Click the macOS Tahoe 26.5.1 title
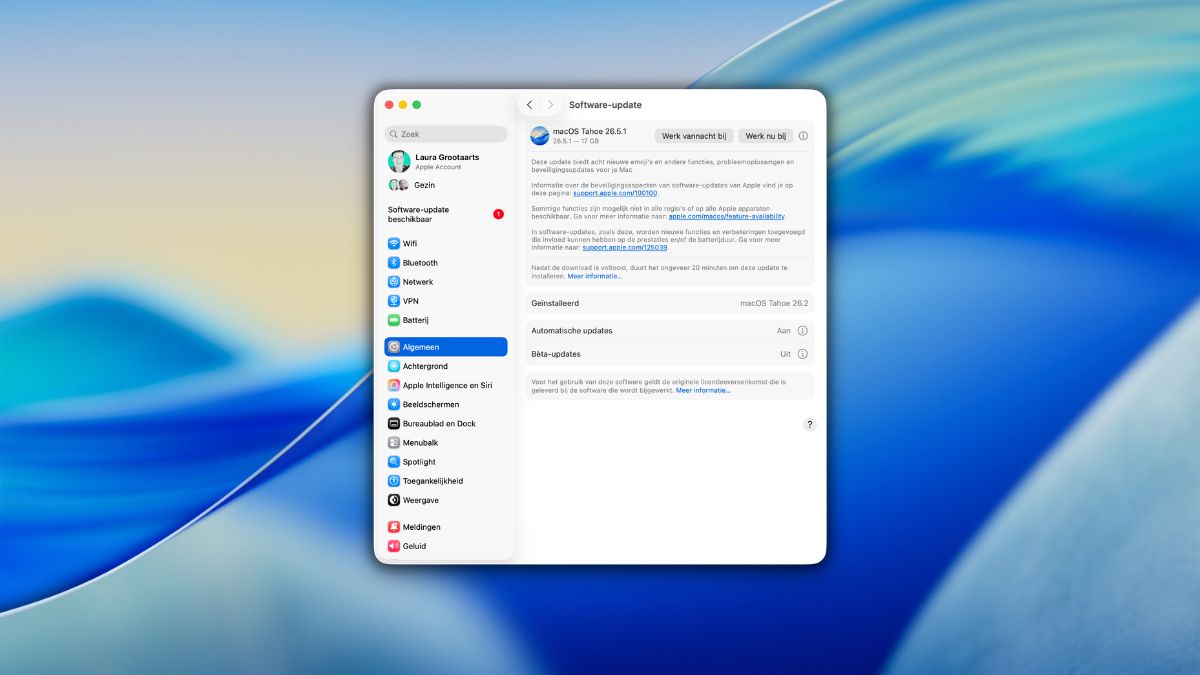The image size is (1200, 675). (x=590, y=131)
